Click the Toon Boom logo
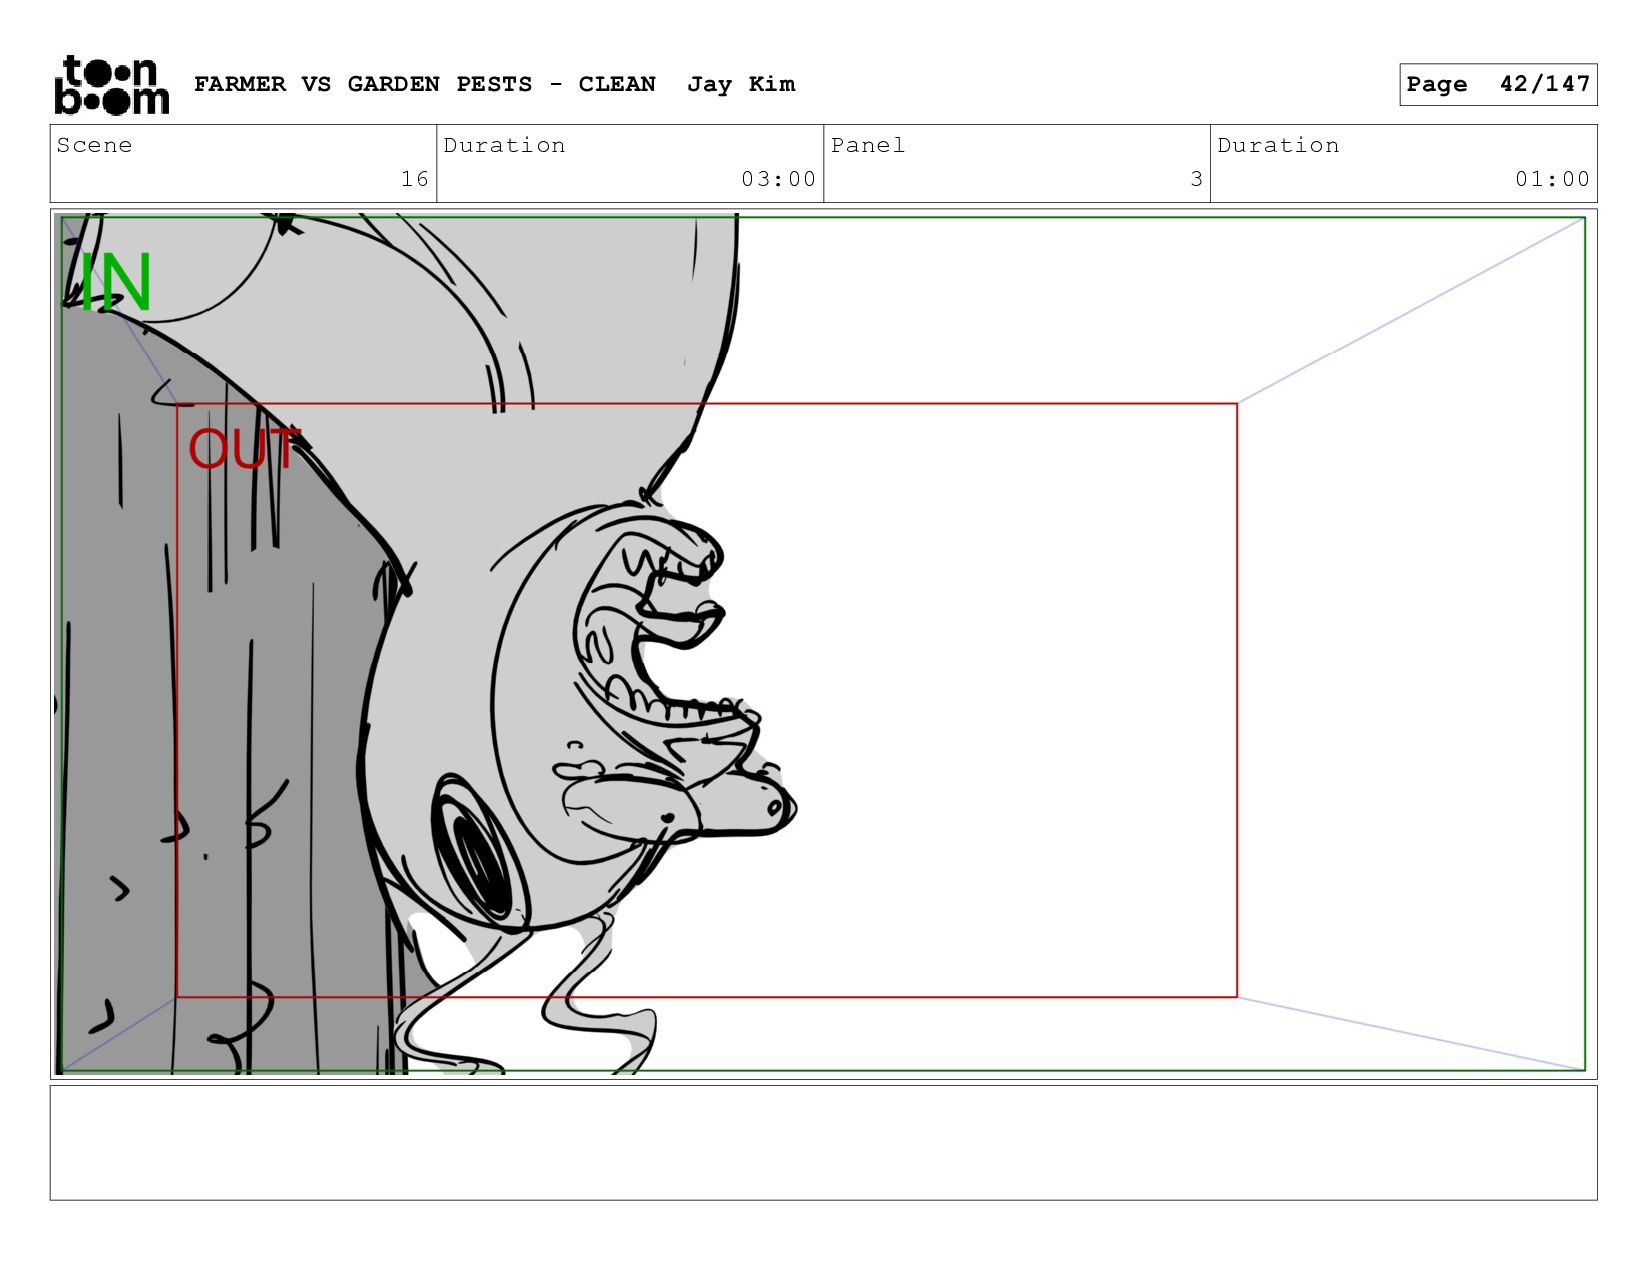Screen dimensions: 1650x1275 click(x=111, y=85)
